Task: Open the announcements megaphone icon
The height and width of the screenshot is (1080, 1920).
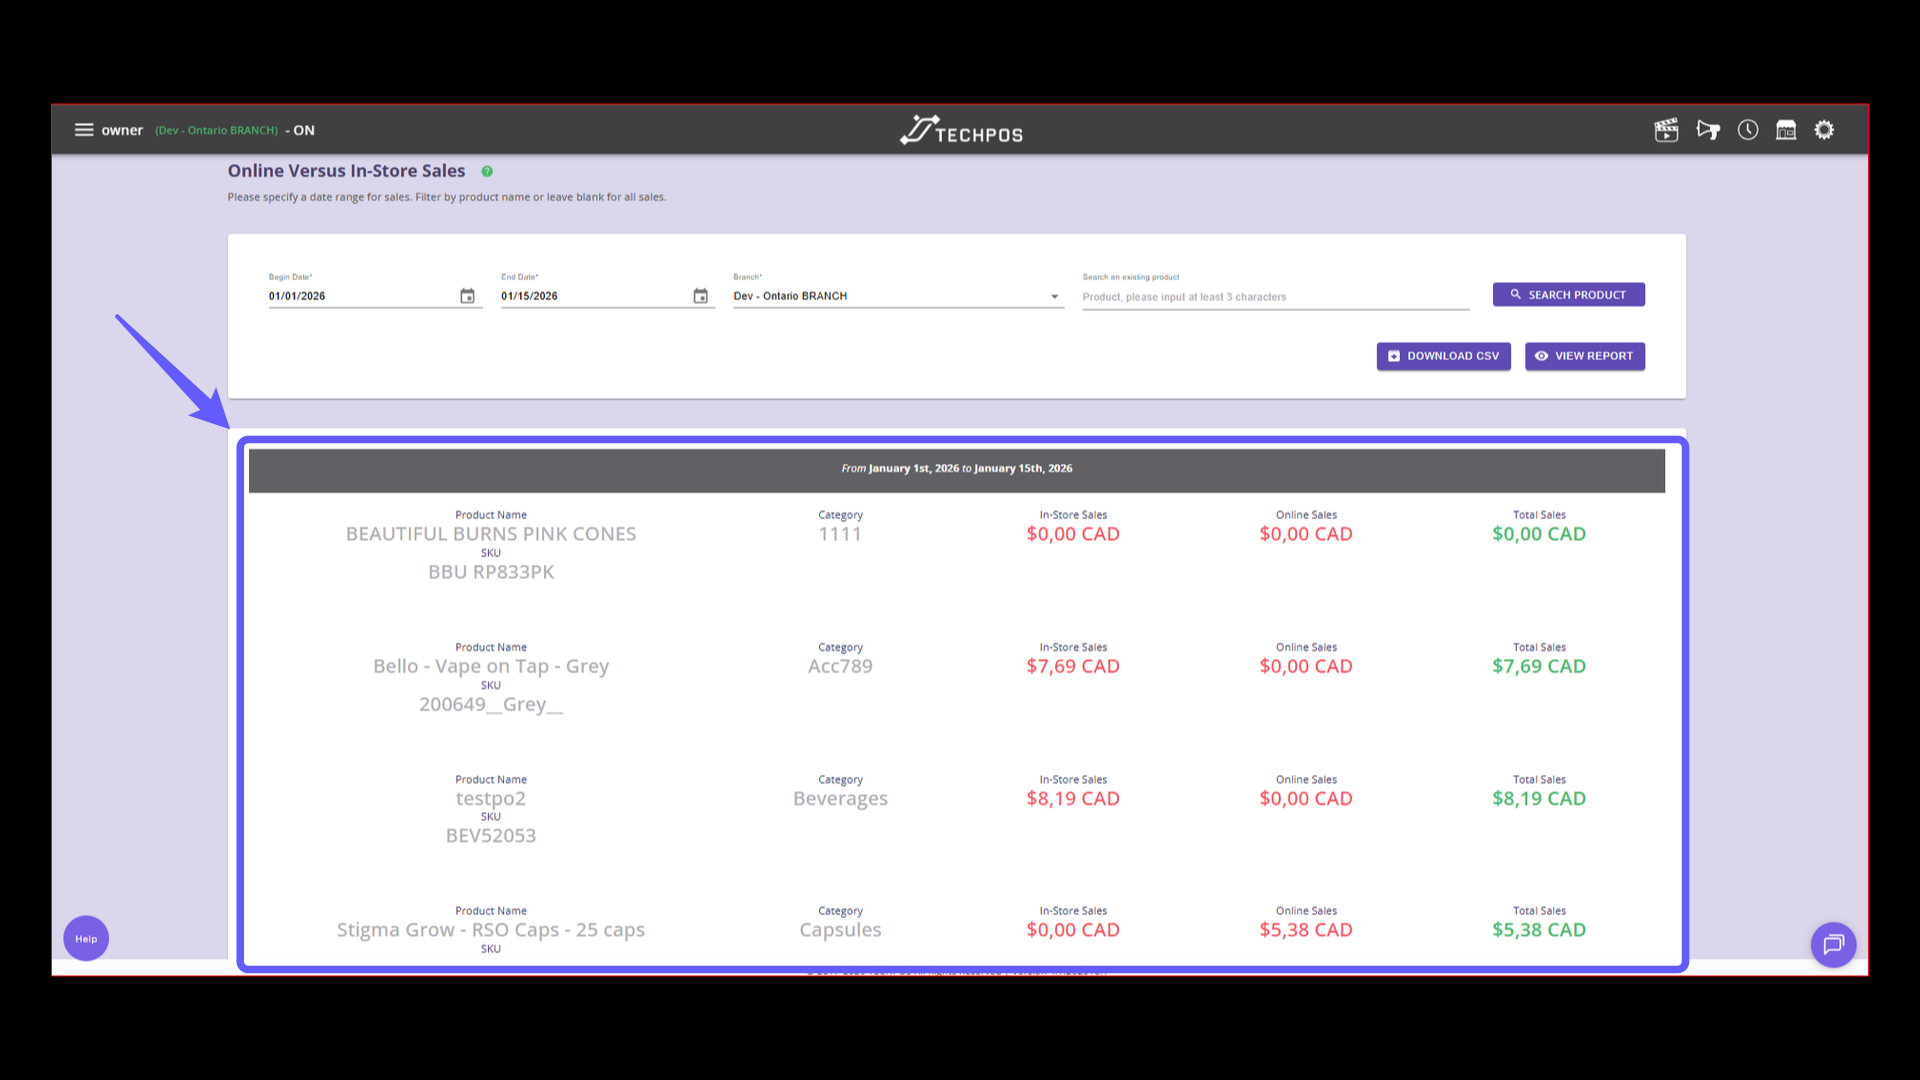Action: (x=1708, y=130)
